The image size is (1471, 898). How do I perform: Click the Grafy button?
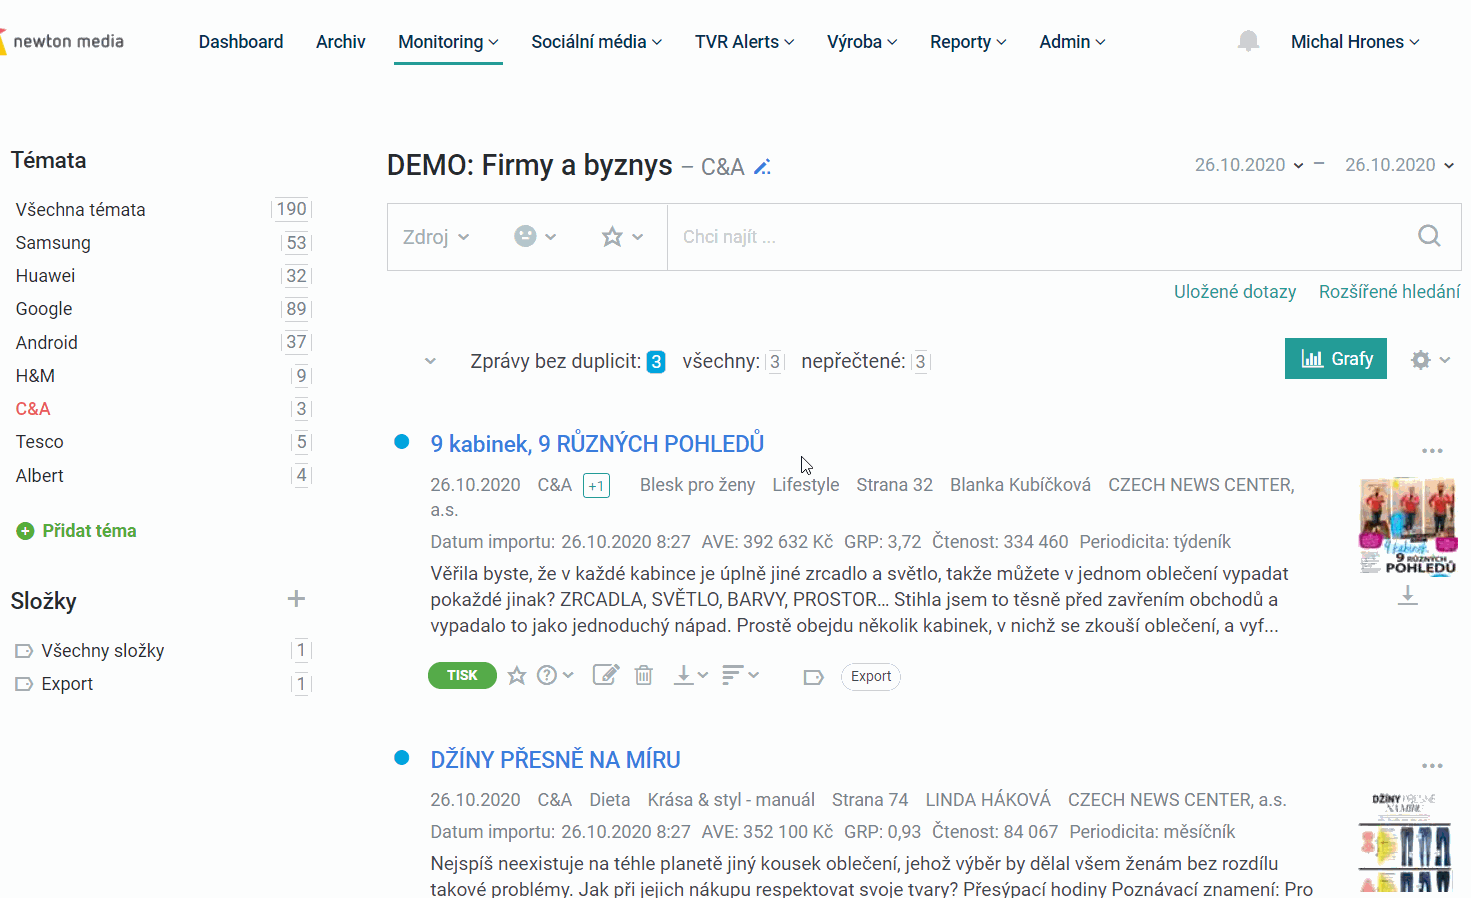[1336, 359]
